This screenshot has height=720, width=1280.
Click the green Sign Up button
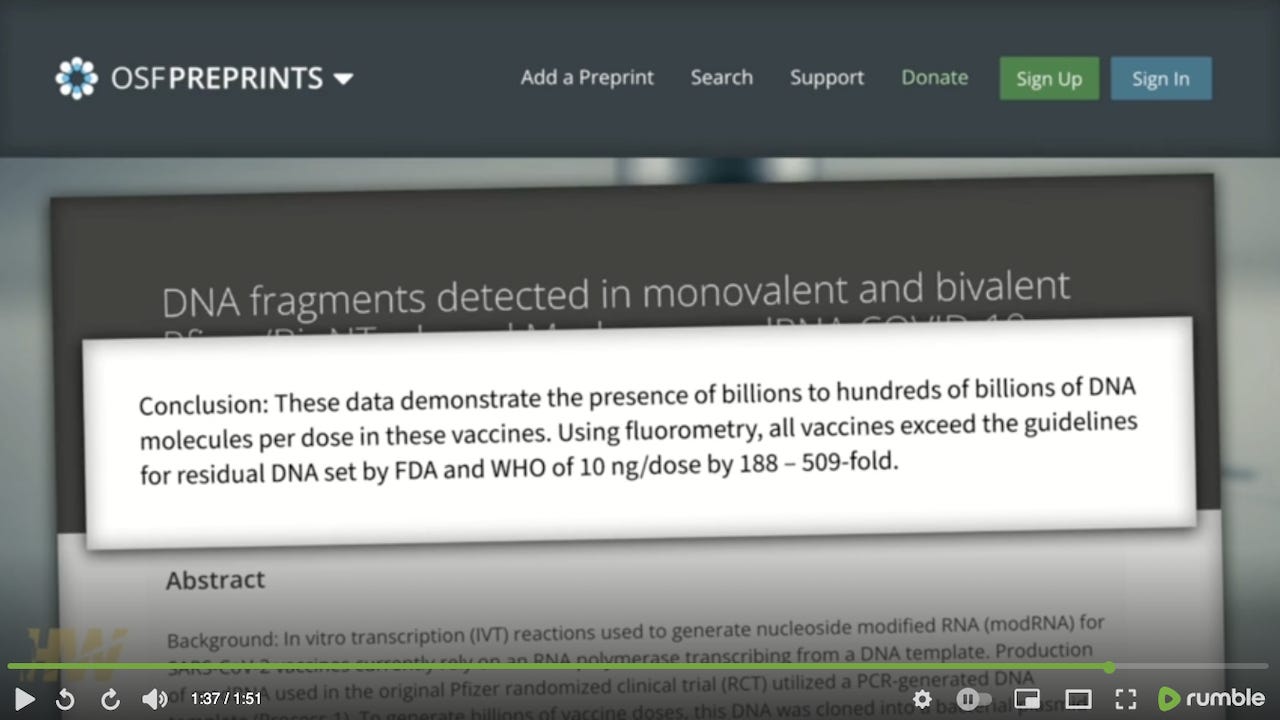click(1049, 79)
